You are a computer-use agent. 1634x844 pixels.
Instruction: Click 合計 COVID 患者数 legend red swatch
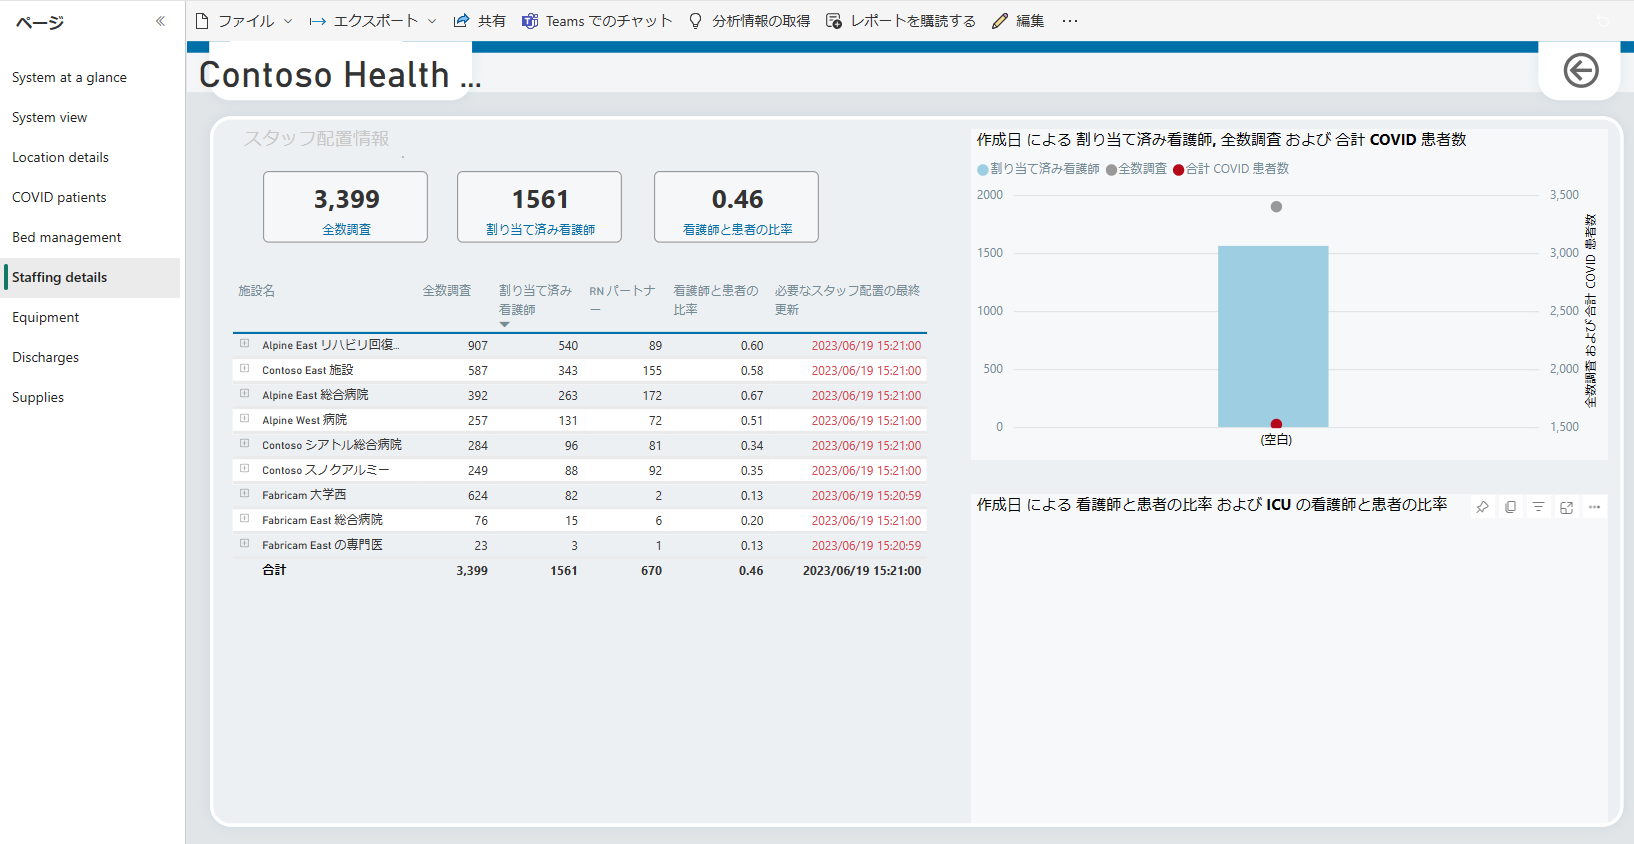pyautogui.click(x=1179, y=170)
